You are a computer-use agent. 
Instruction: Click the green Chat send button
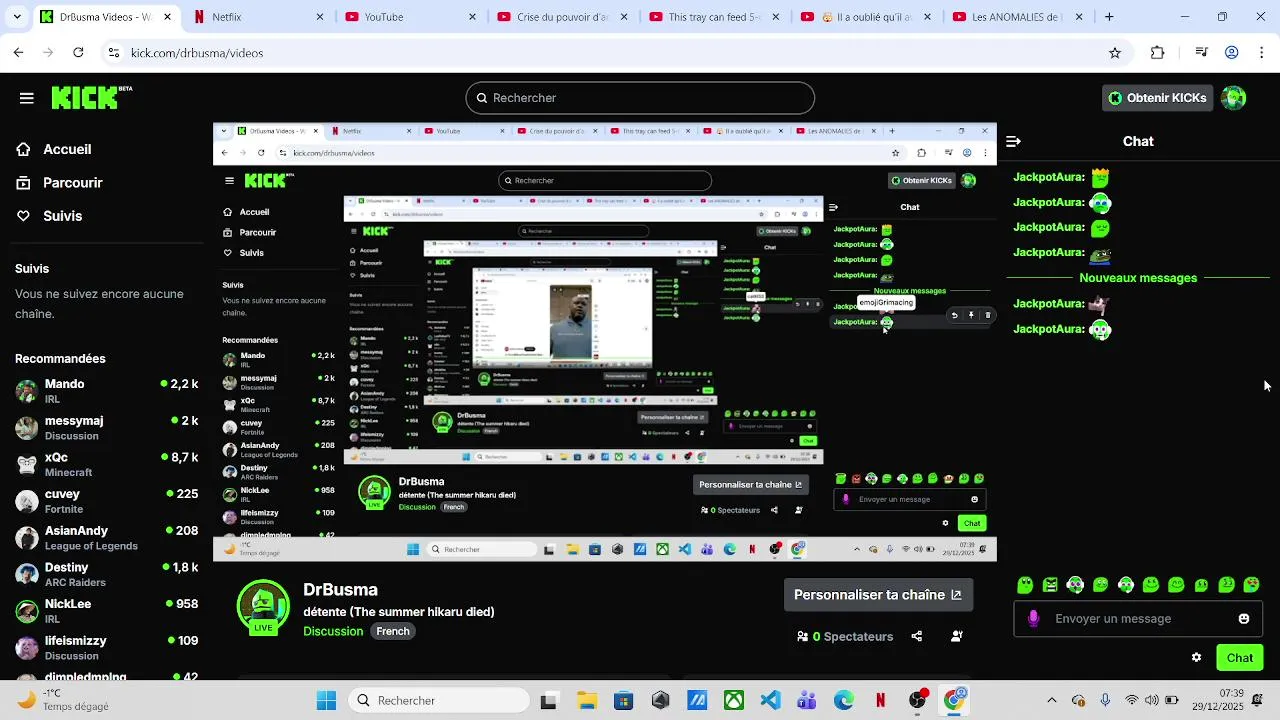point(1240,658)
